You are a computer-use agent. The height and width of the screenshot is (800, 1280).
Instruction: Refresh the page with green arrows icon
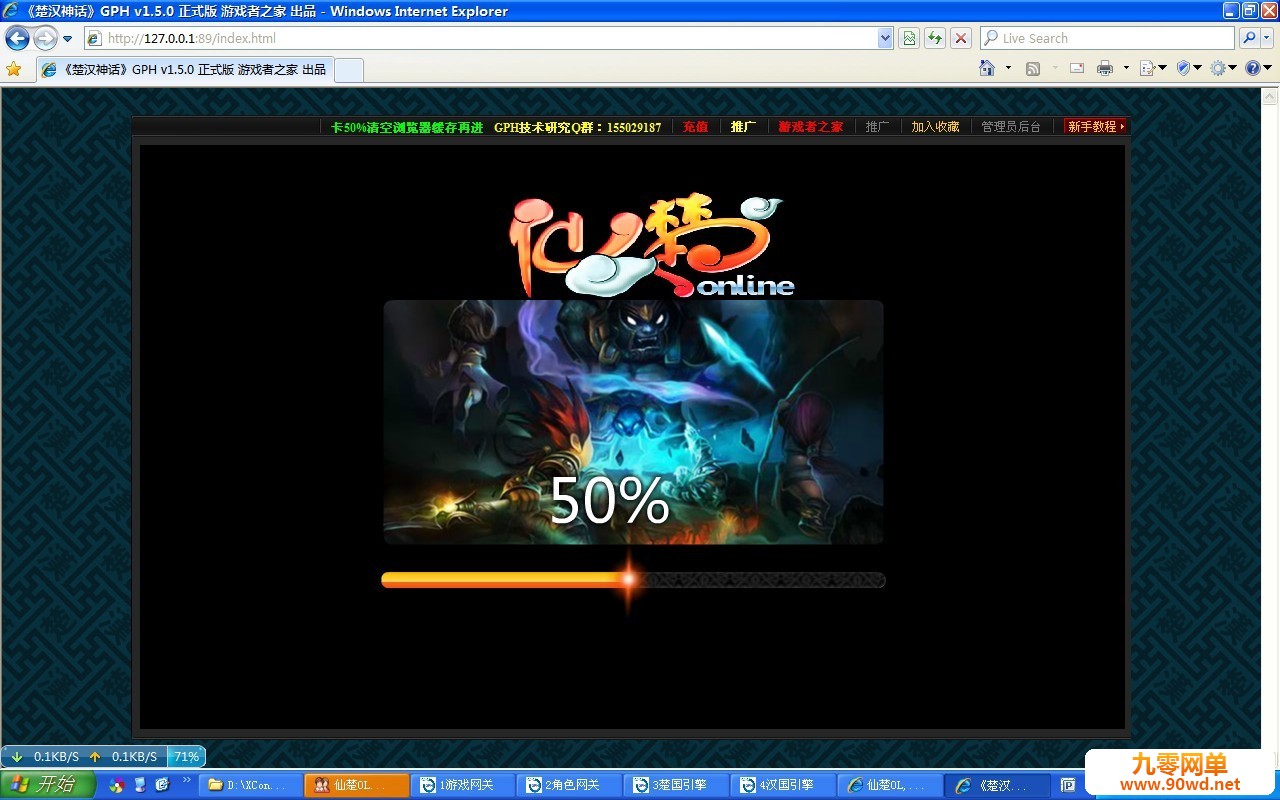[935, 38]
